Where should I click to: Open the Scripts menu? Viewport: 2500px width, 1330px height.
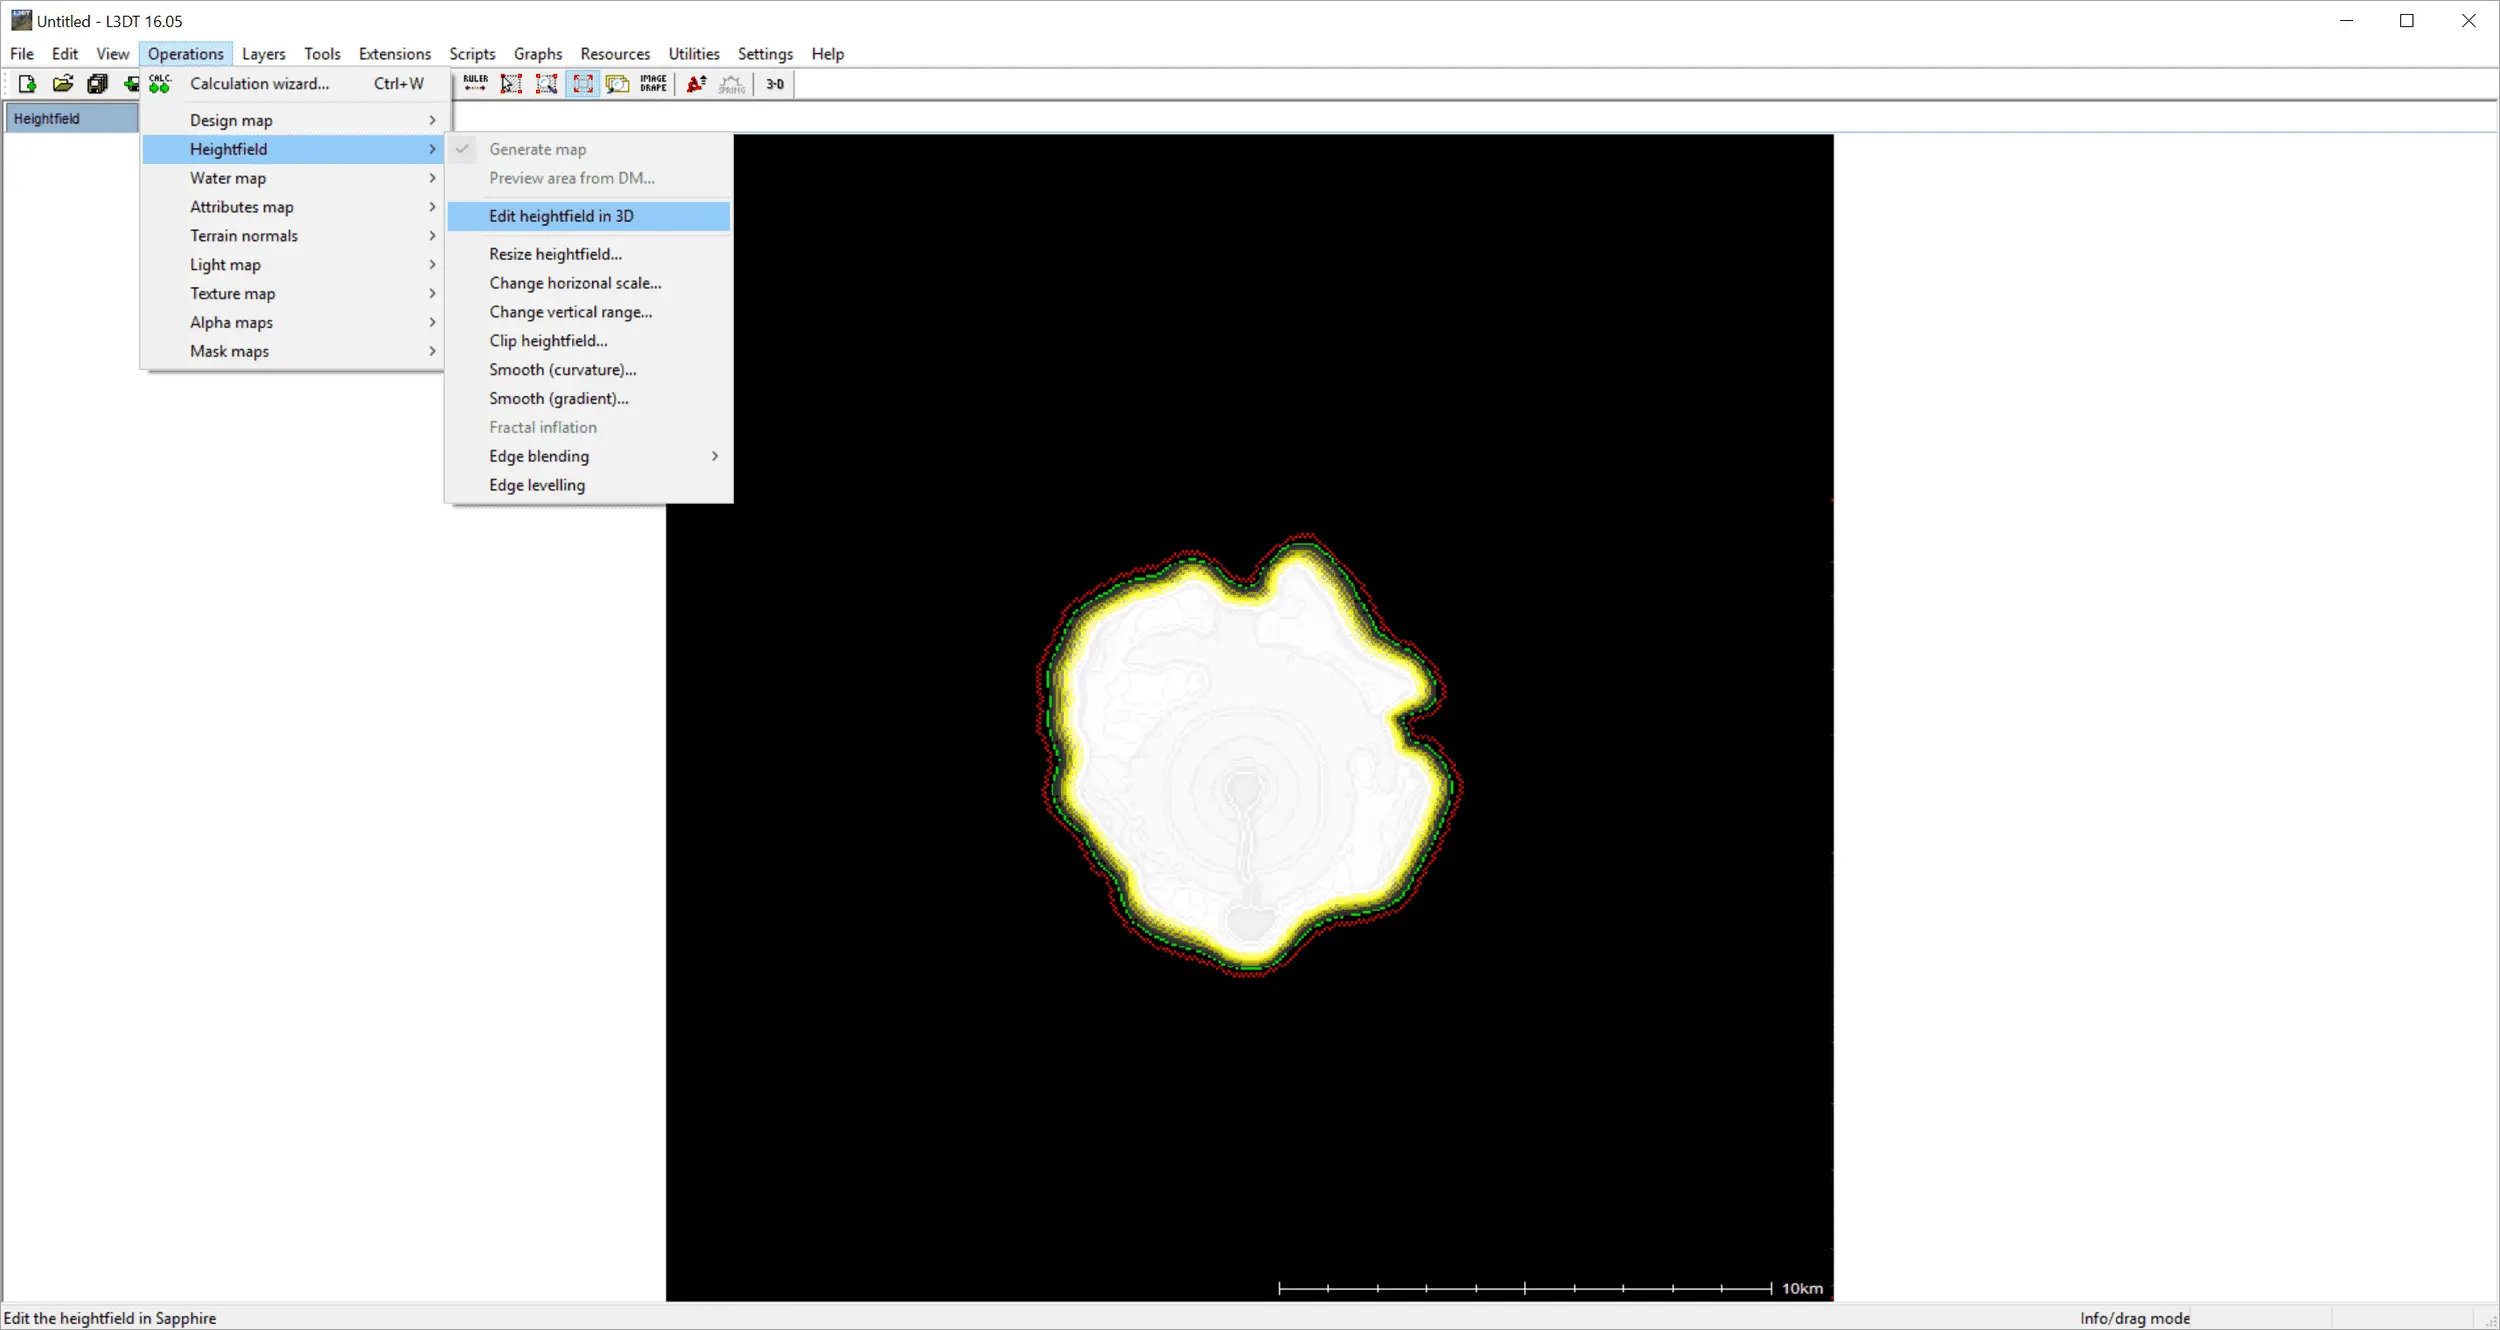pyautogui.click(x=472, y=54)
